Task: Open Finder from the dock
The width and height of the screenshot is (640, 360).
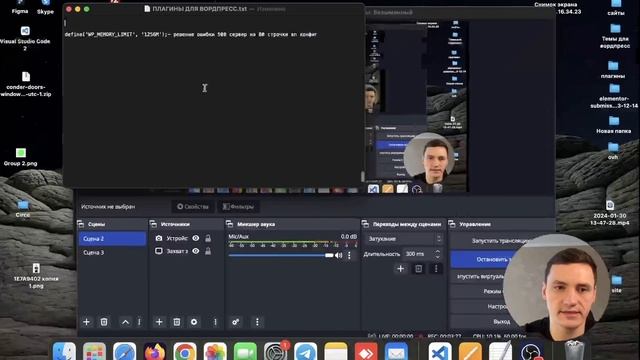Action: pyautogui.click(x=64, y=351)
